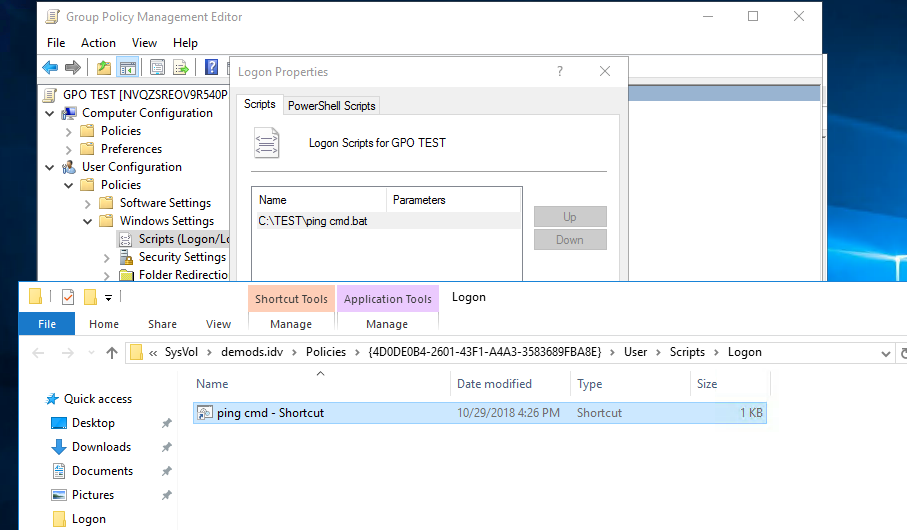Viewport: 907px width, 530px height.
Task: Click the {4D0DE0B4-...} GUID breadcrumb segment
Action: 485,352
